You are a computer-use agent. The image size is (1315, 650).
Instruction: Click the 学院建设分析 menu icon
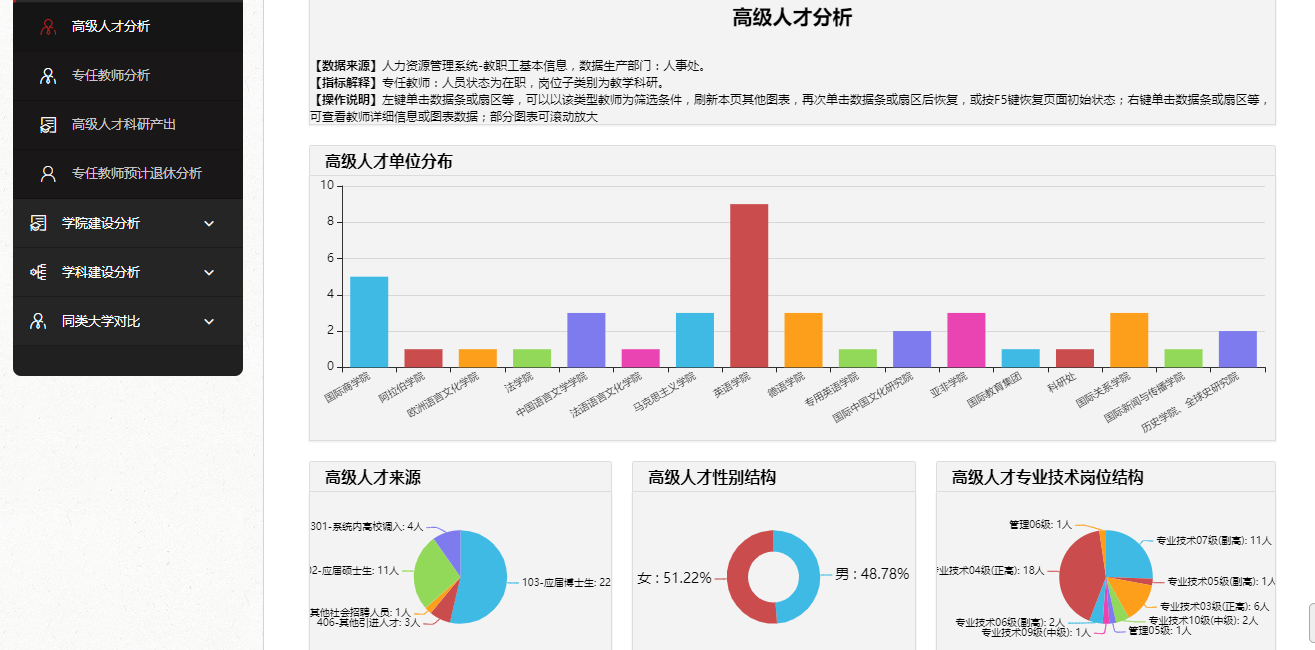[38, 223]
